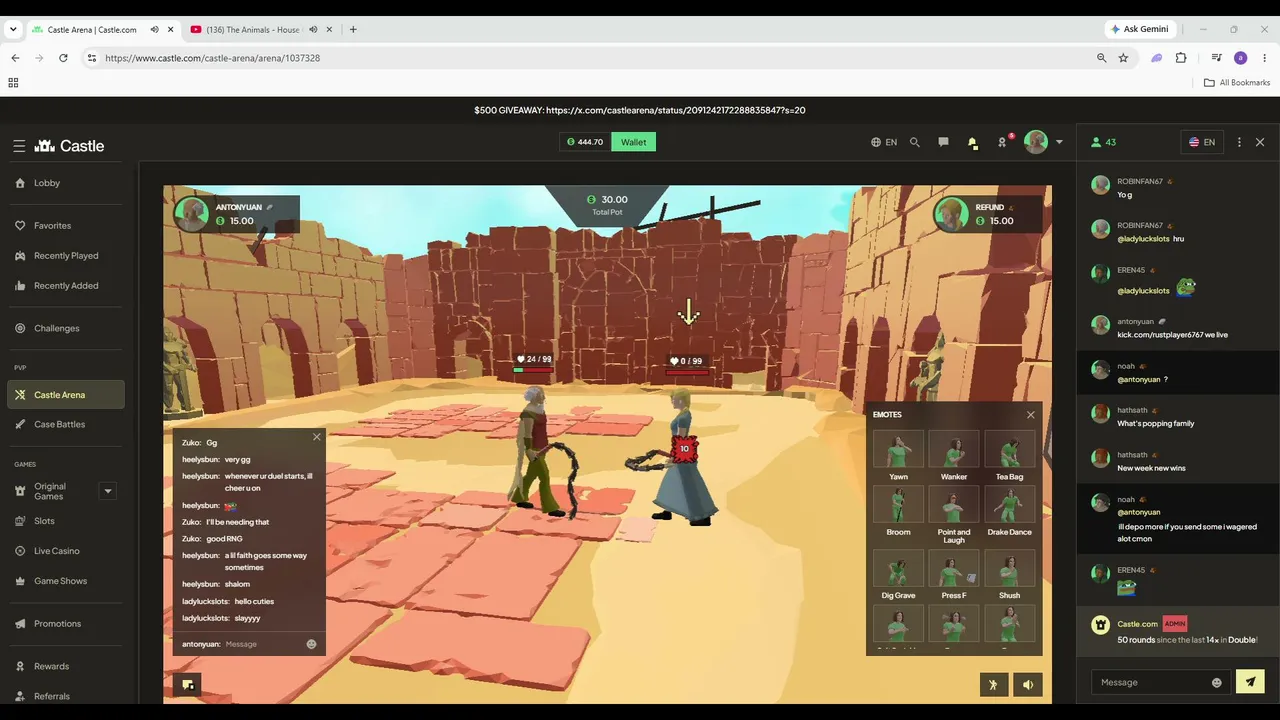Select the Drake Dance emote
1280x720 pixels.
[x=1010, y=511]
